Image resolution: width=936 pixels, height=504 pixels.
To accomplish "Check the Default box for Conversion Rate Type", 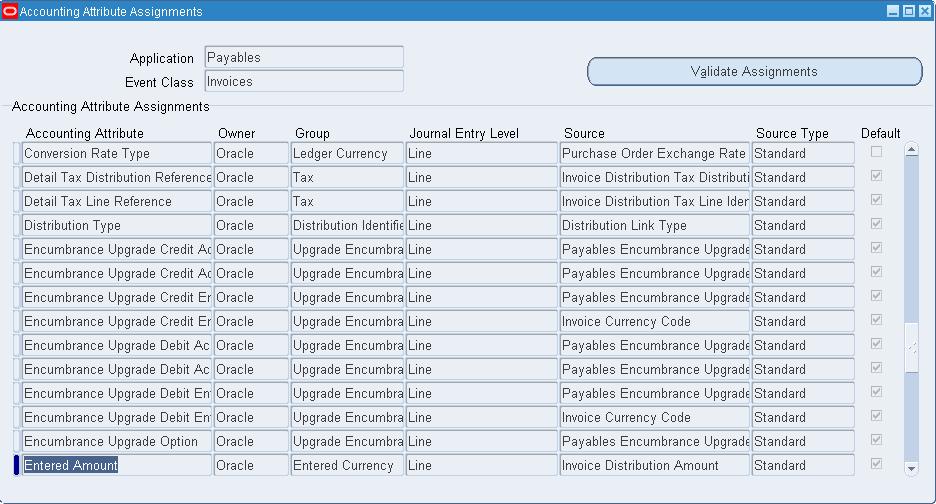I will click(x=876, y=152).
